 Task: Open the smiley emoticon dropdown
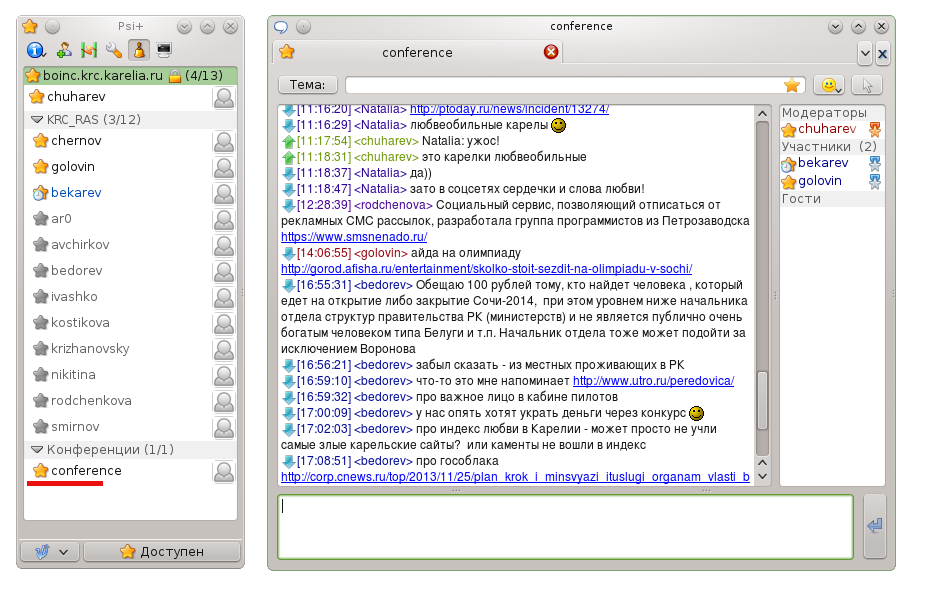[x=829, y=85]
